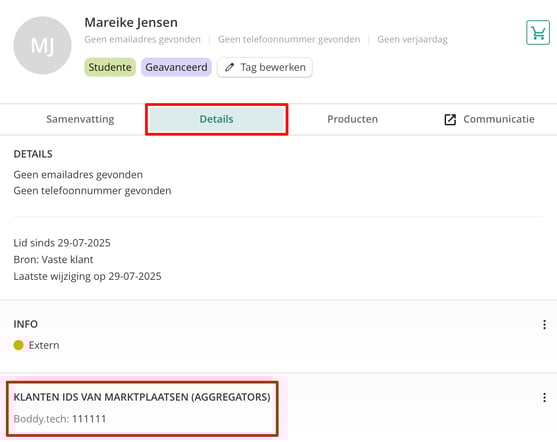Click the Extern label under INFO
Viewport: 557px width, 442px height.
pos(44,345)
